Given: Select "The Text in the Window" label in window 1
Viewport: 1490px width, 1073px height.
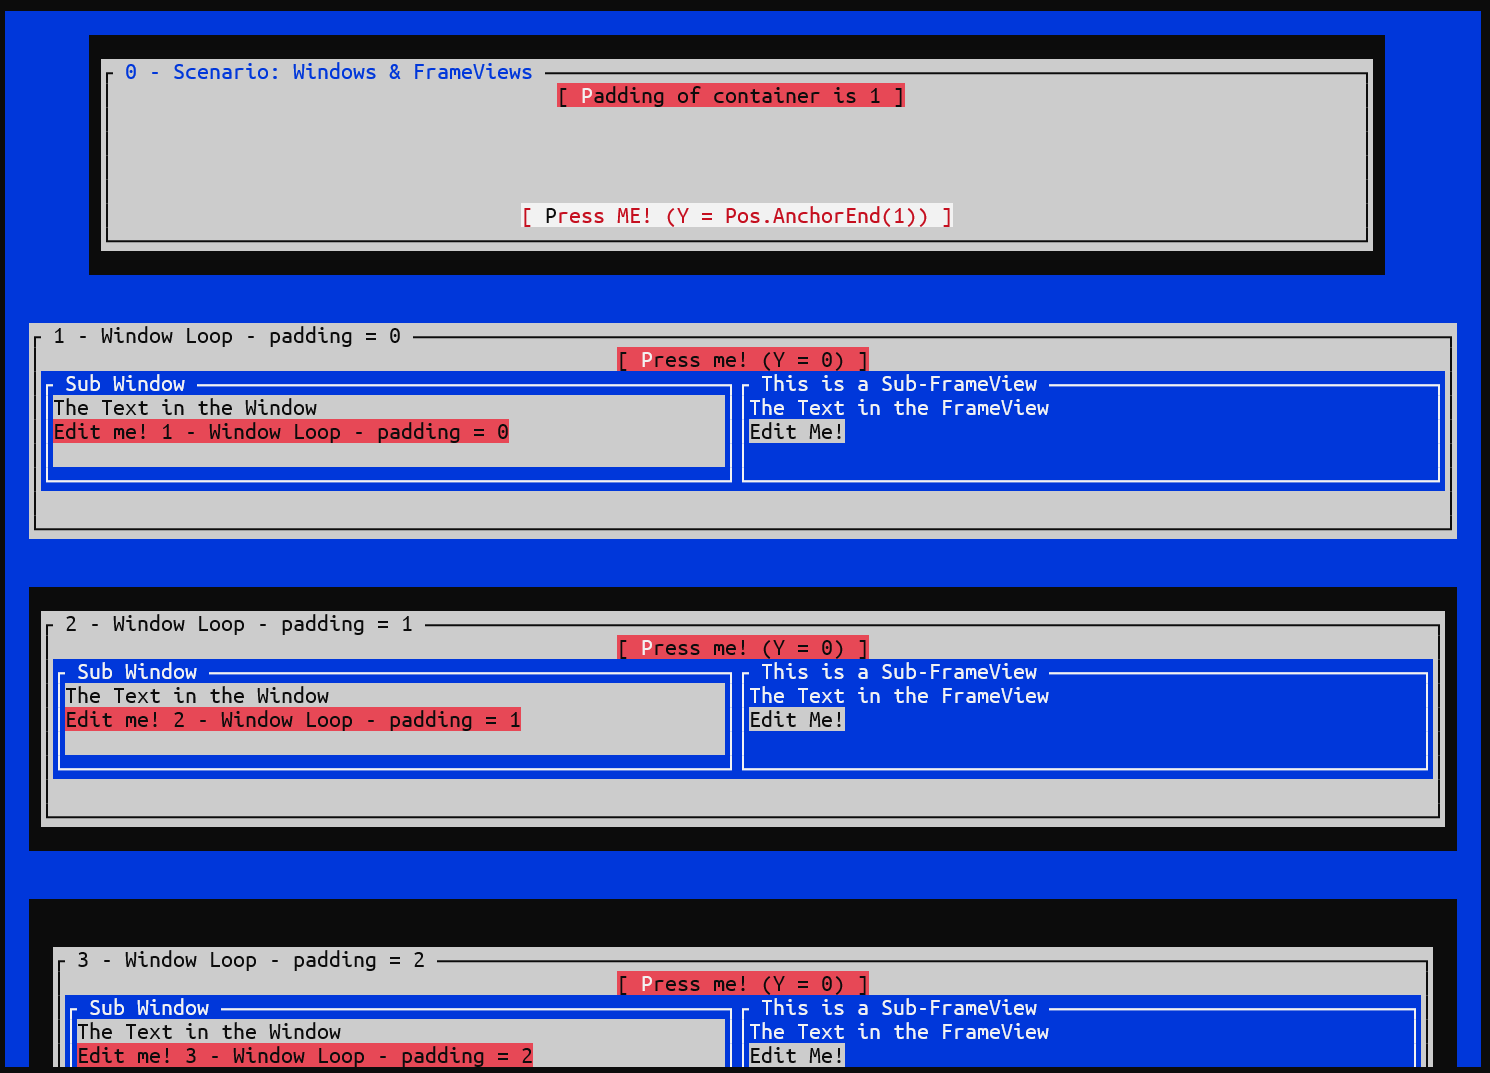Looking at the screenshot, I should tap(185, 407).
